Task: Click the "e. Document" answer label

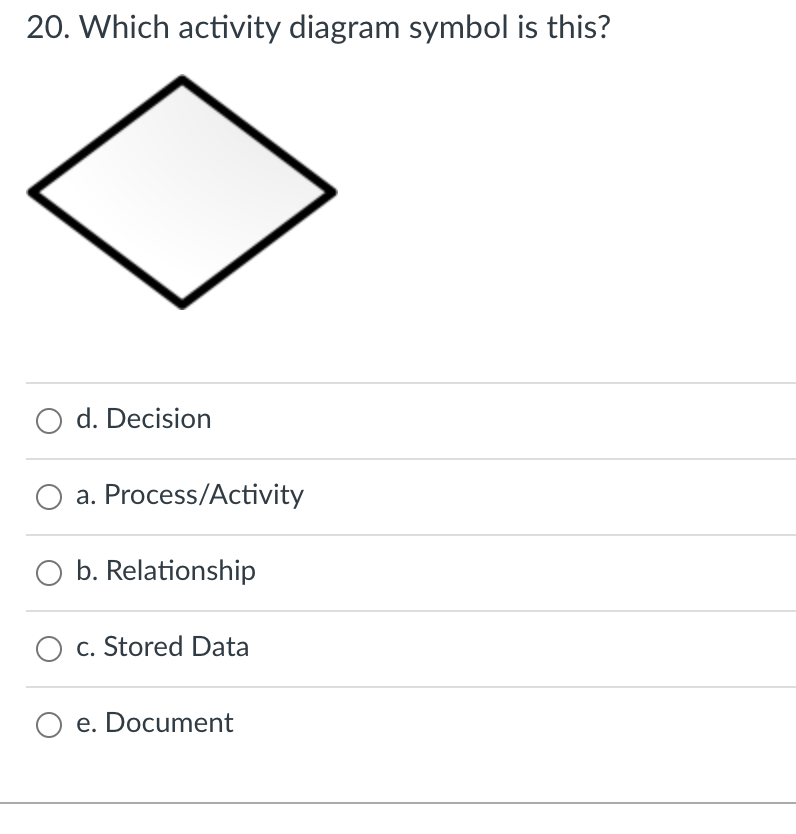Action: [x=154, y=724]
